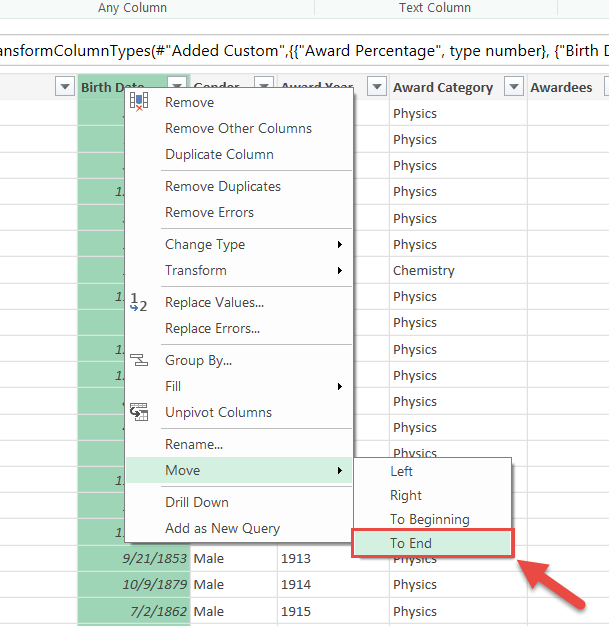Choose To Beginning in the Move submenu
The image size is (609, 626).
point(429,519)
